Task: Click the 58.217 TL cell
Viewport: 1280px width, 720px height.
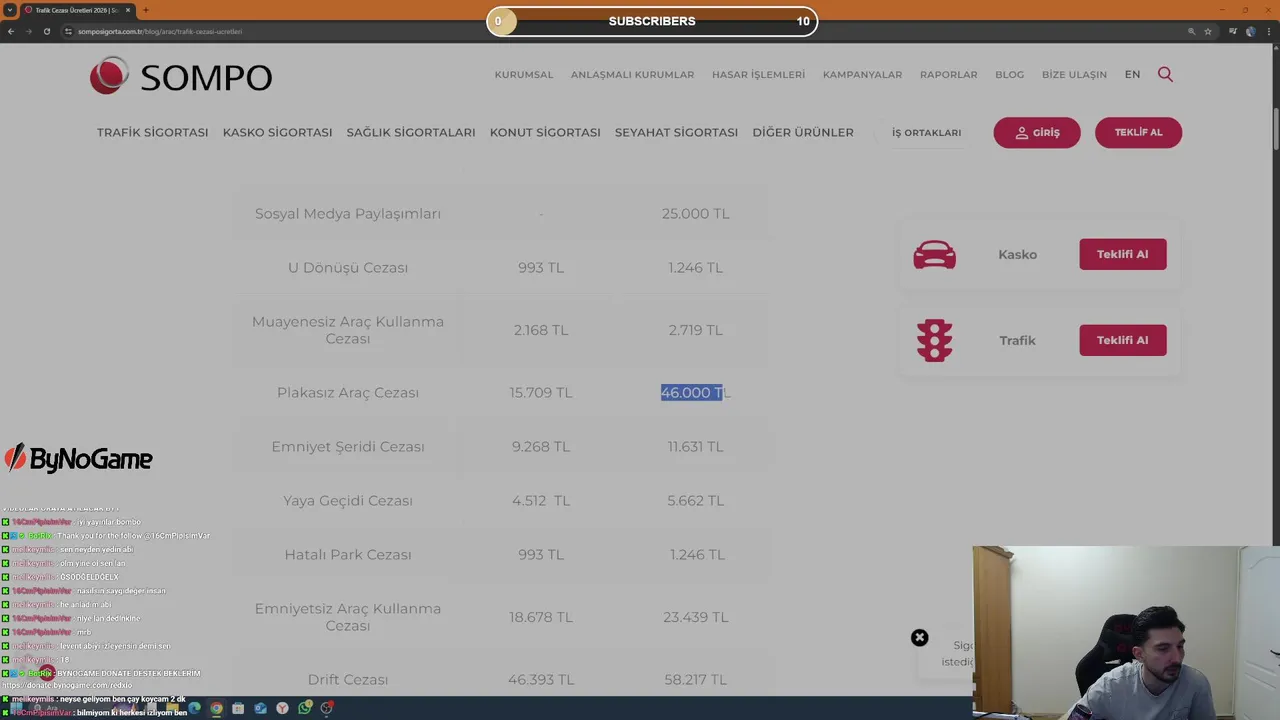Action: [695, 680]
